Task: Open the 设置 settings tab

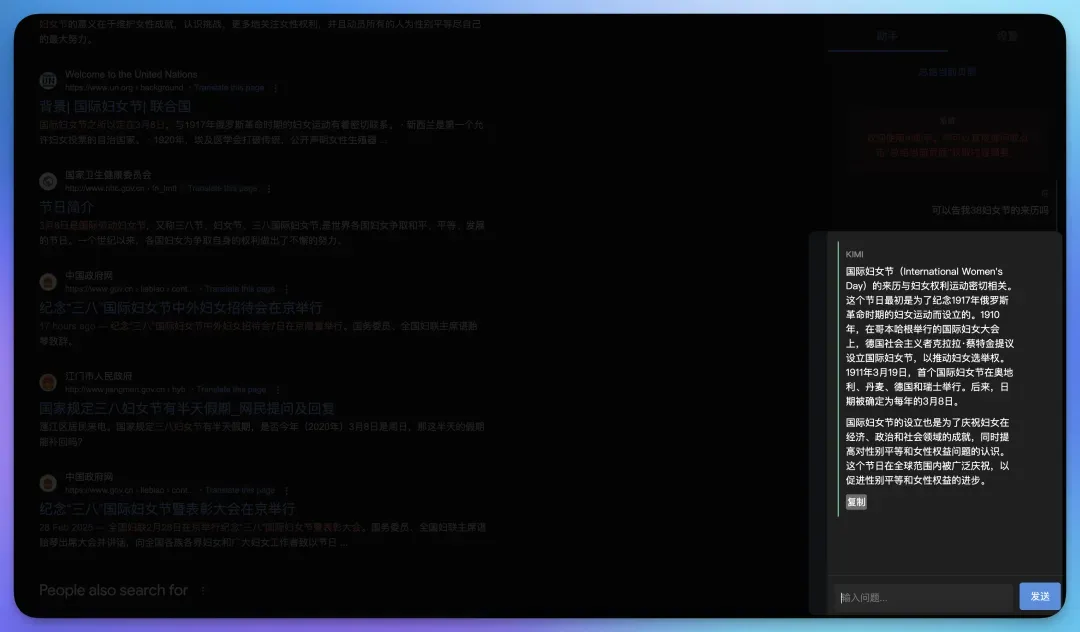Action: tap(1006, 37)
